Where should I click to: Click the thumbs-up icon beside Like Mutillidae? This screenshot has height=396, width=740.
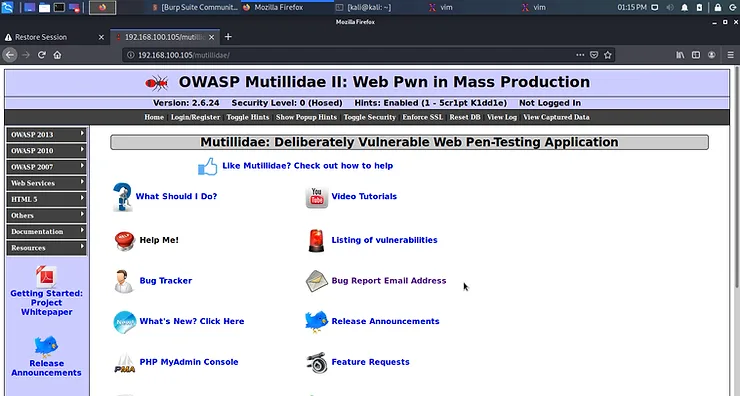[208, 166]
